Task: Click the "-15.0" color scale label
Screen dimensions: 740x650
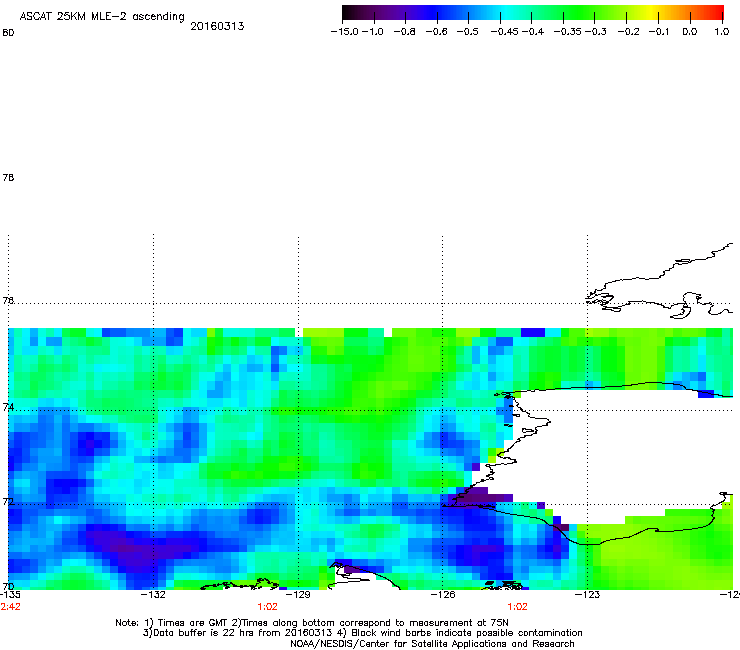Action: (345, 32)
